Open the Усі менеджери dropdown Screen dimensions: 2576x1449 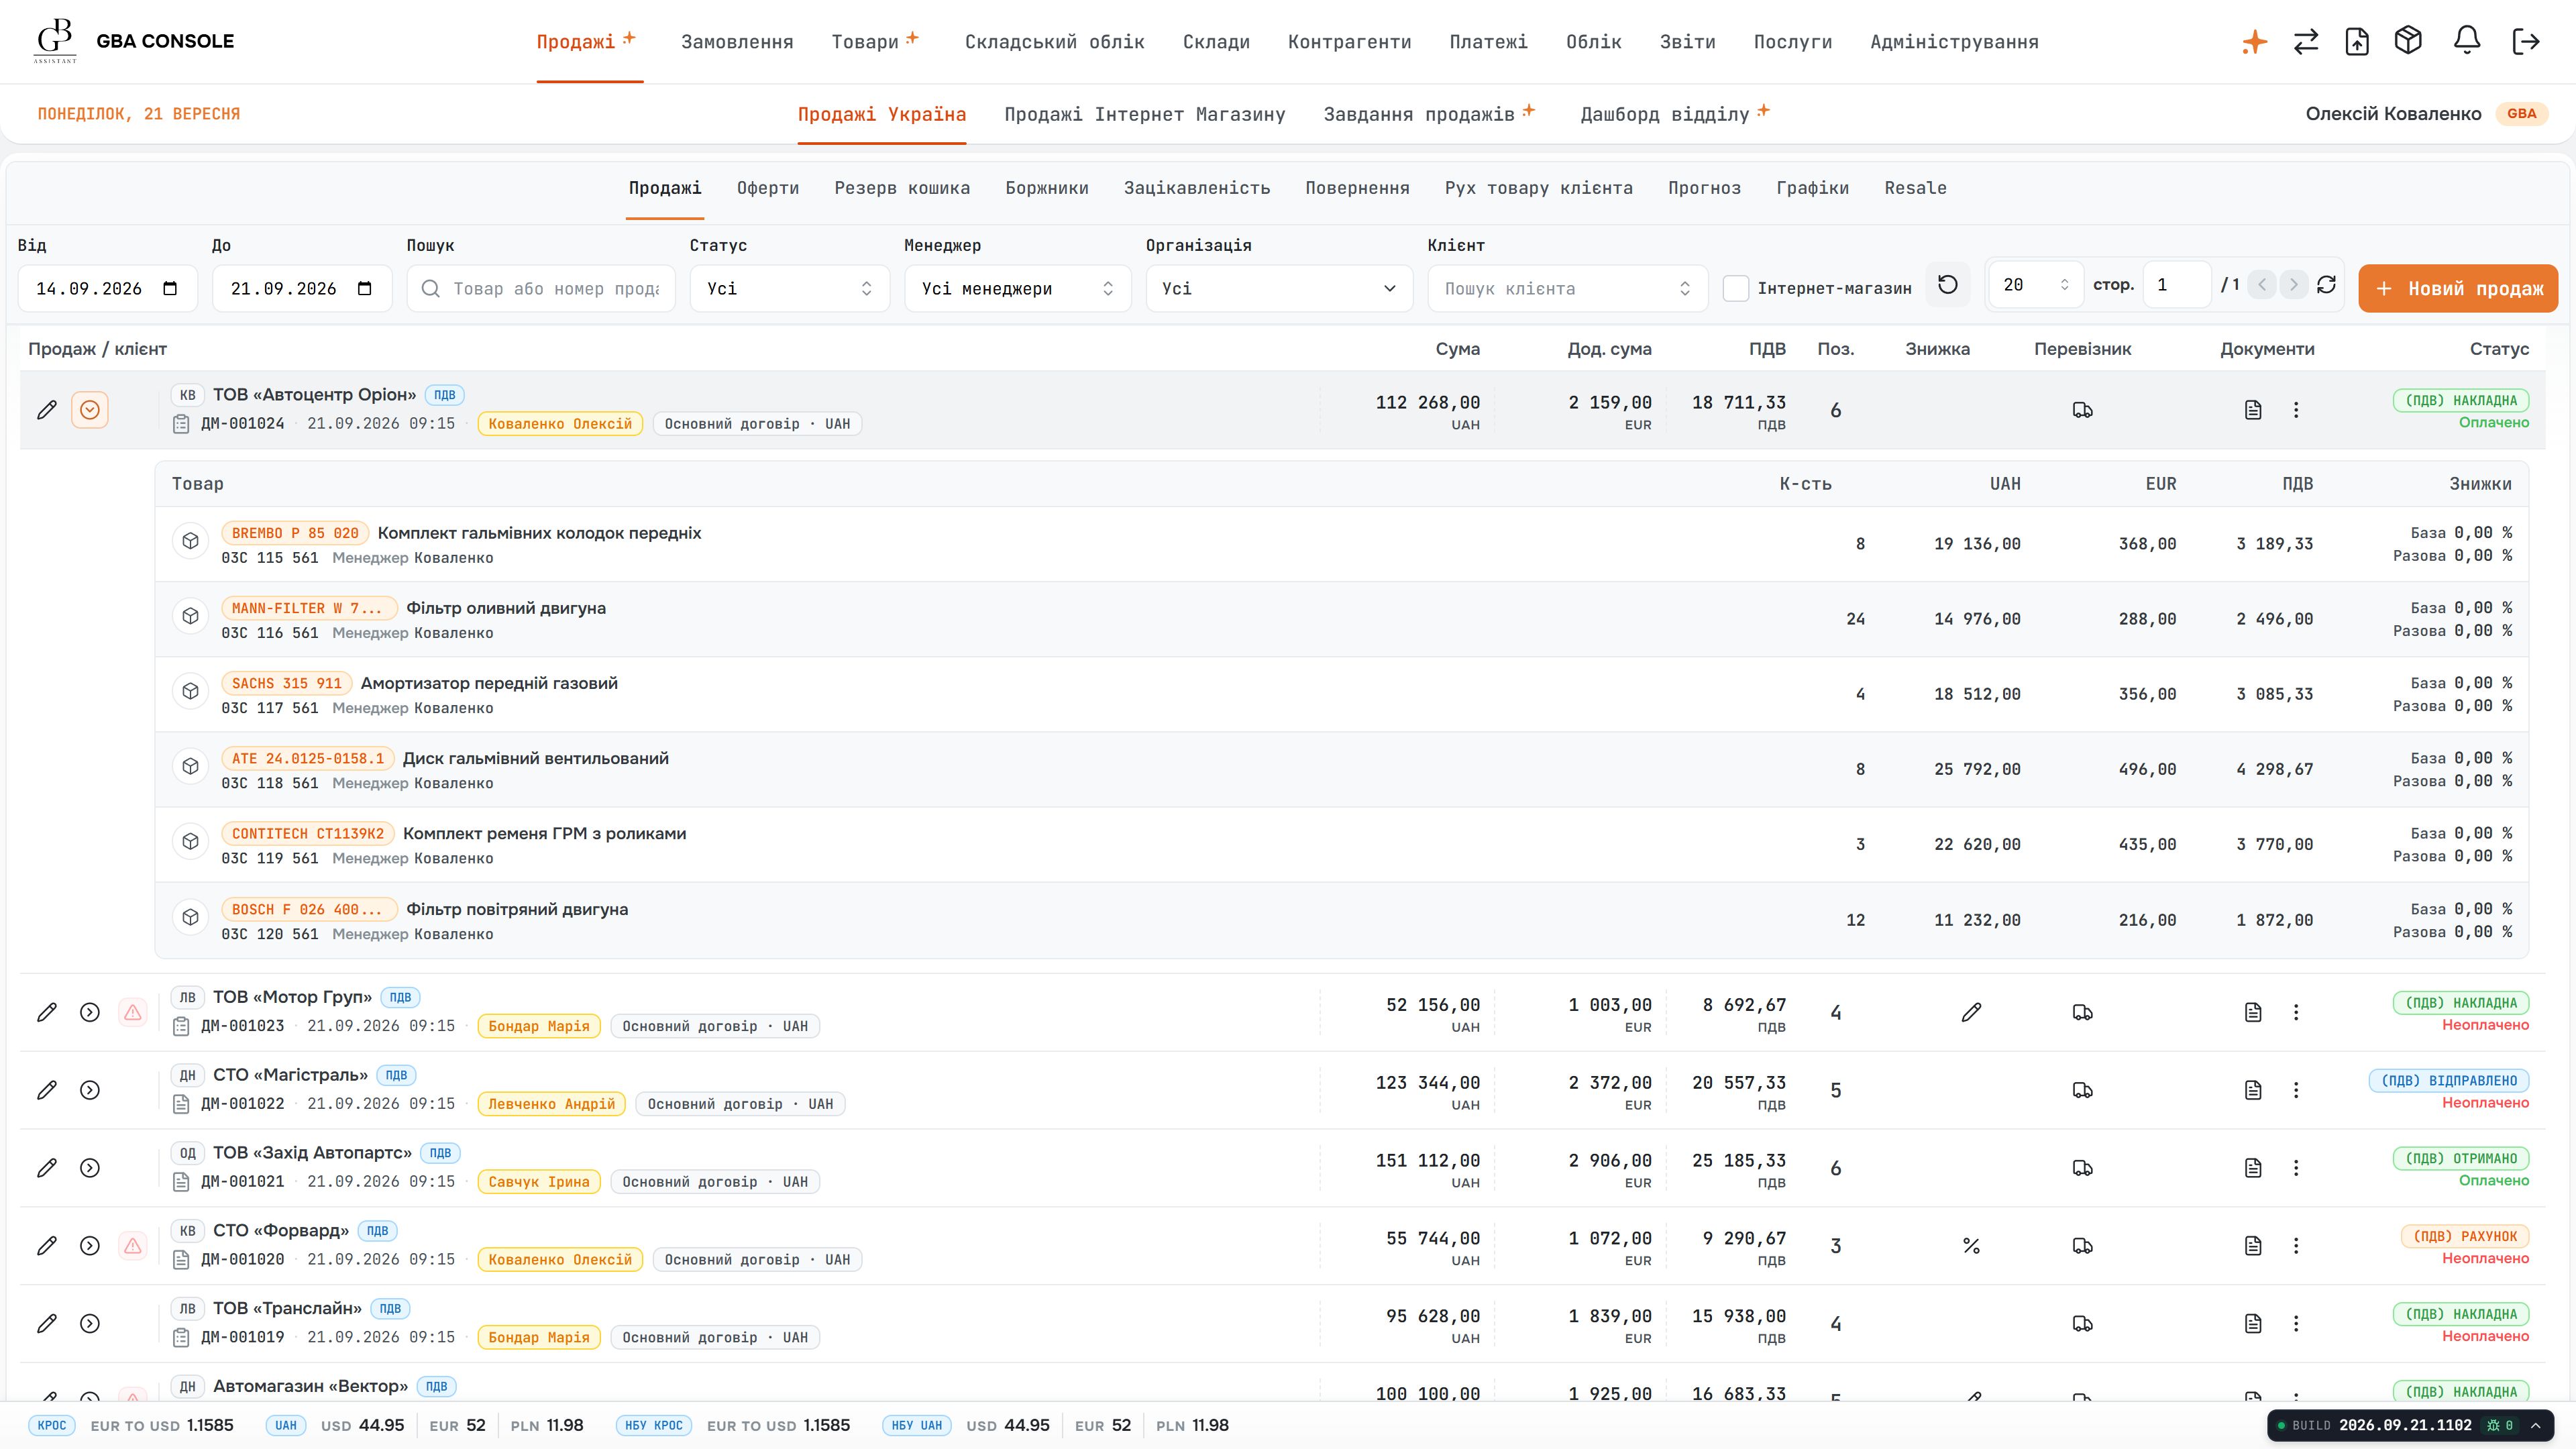[1017, 288]
